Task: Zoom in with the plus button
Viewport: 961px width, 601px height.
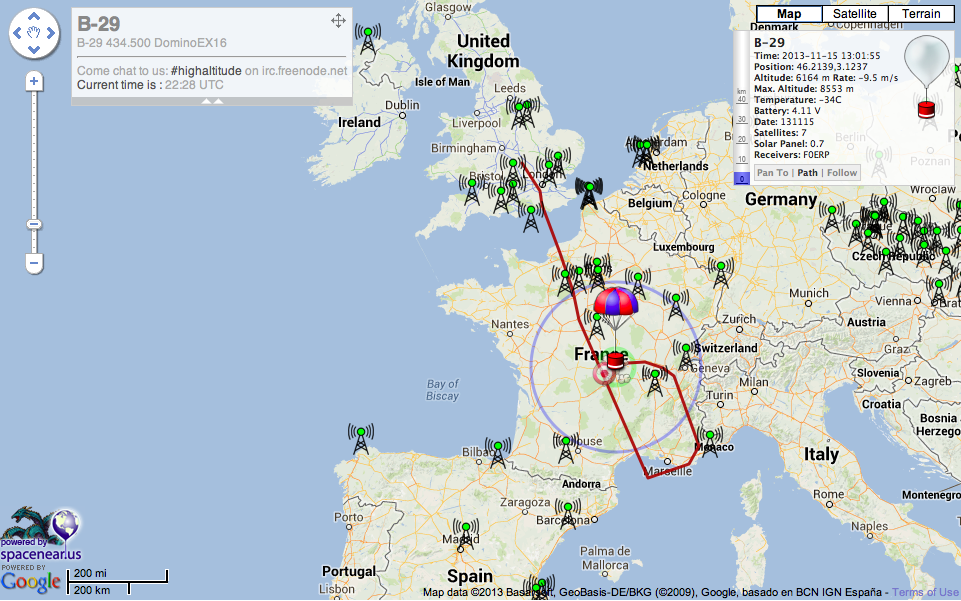Action: (34, 81)
